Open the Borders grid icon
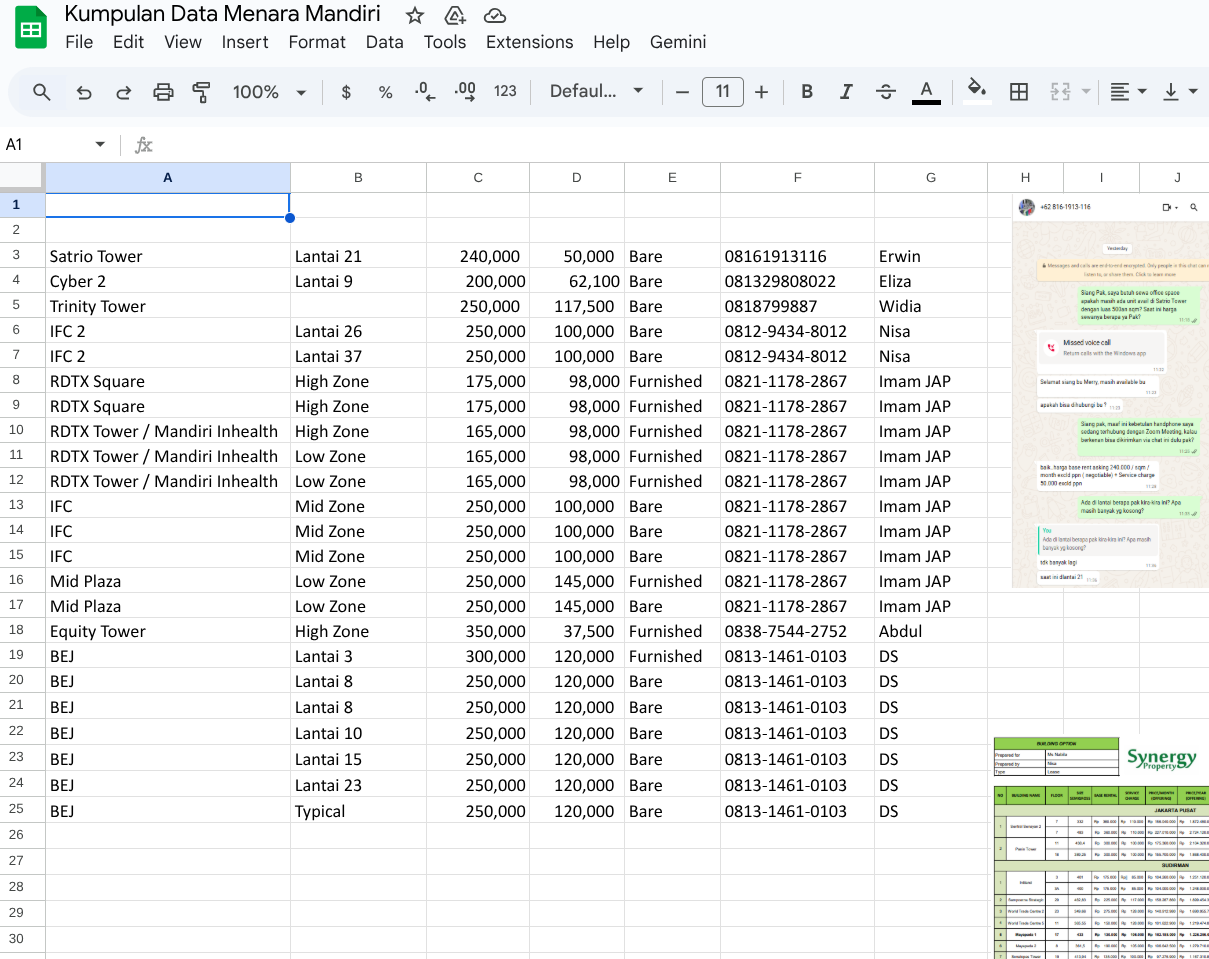Image resolution: width=1209 pixels, height=959 pixels. coord(1019,92)
